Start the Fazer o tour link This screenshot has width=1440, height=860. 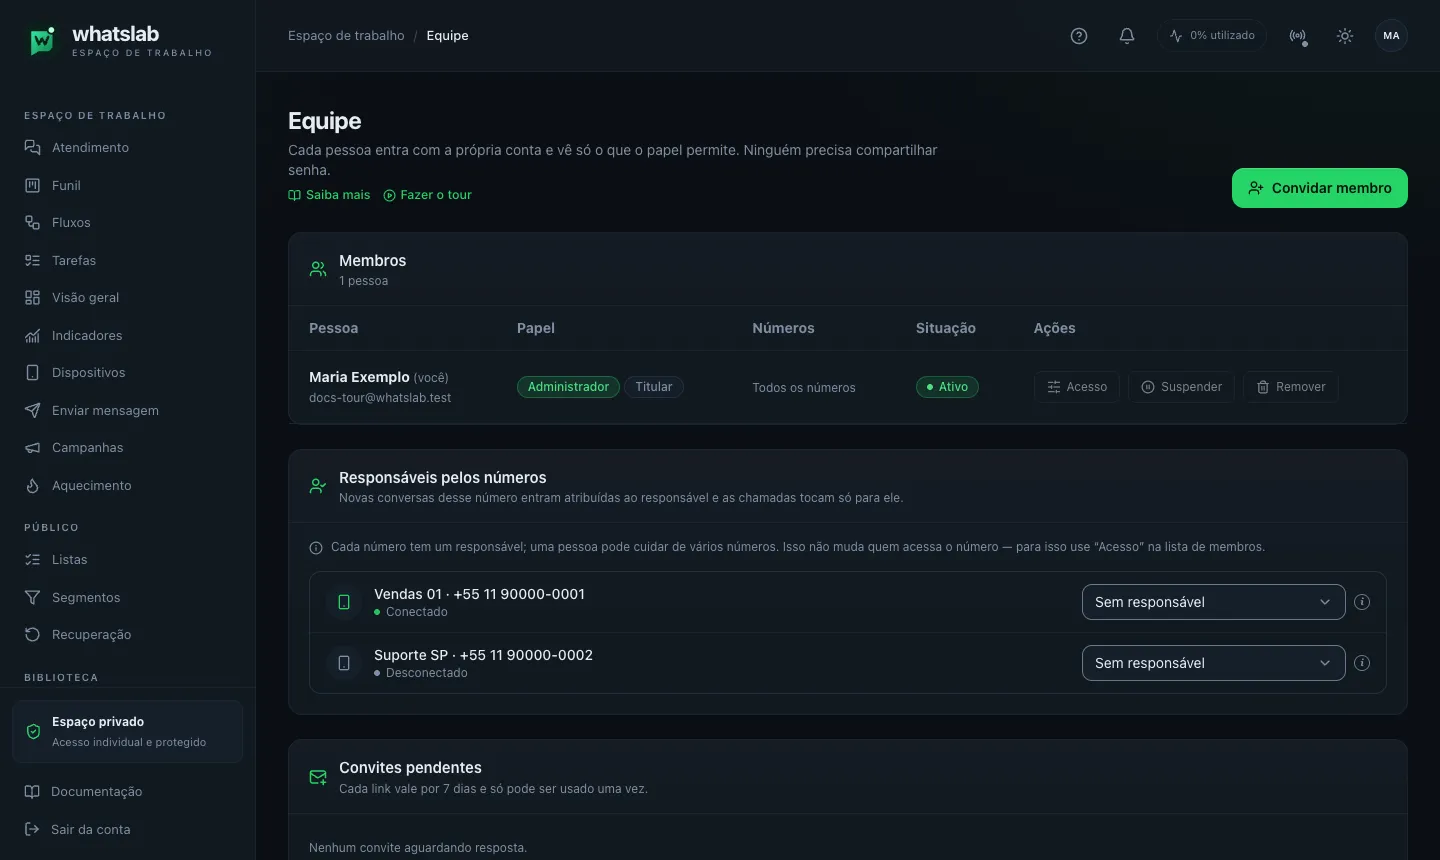pos(427,195)
